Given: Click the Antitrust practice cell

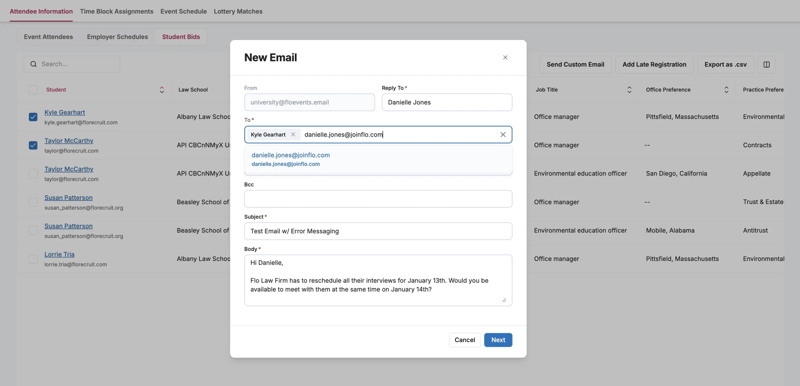Looking at the screenshot, I should [755, 230].
